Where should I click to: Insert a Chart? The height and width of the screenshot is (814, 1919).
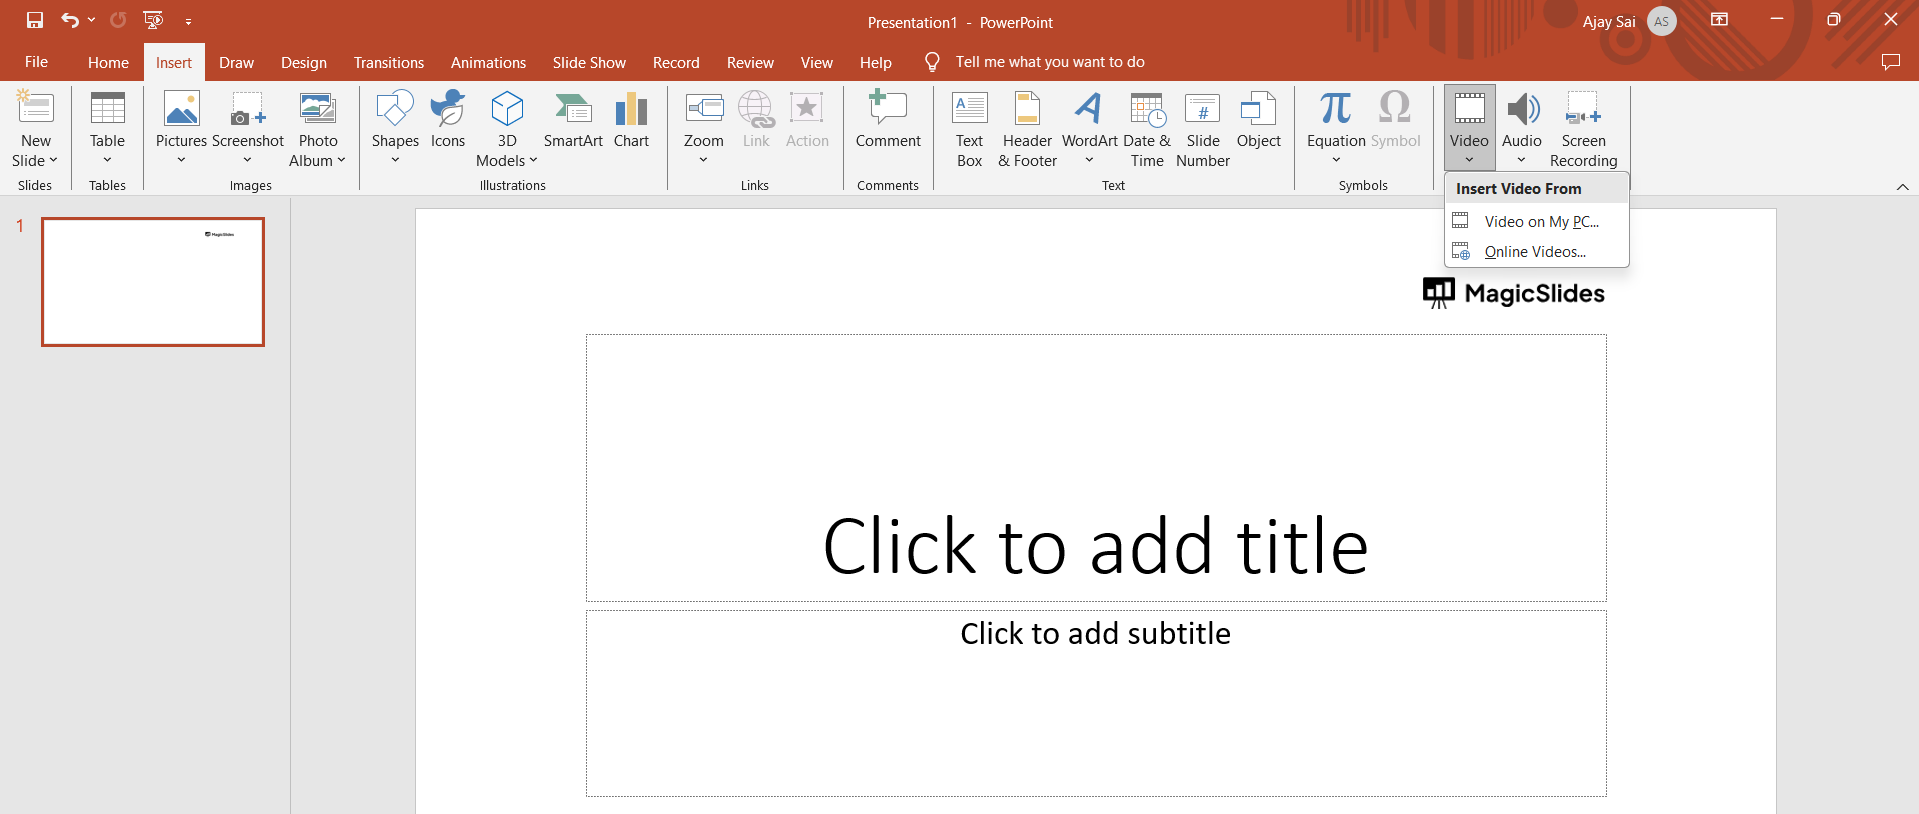click(x=631, y=120)
